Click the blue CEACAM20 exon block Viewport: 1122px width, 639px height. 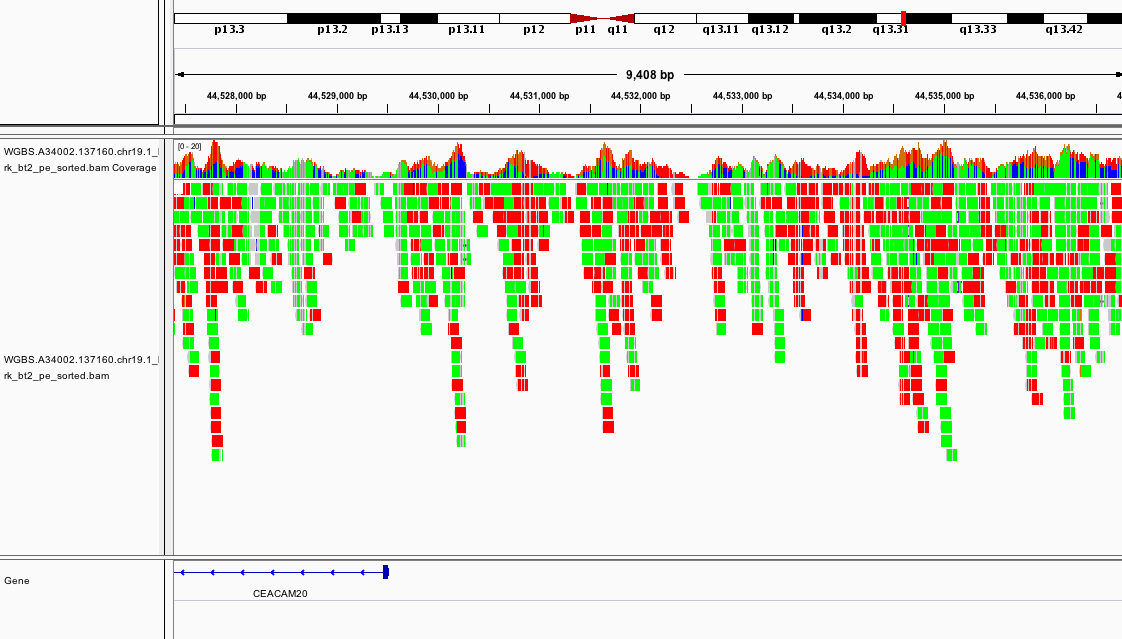click(x=386, y=572)
